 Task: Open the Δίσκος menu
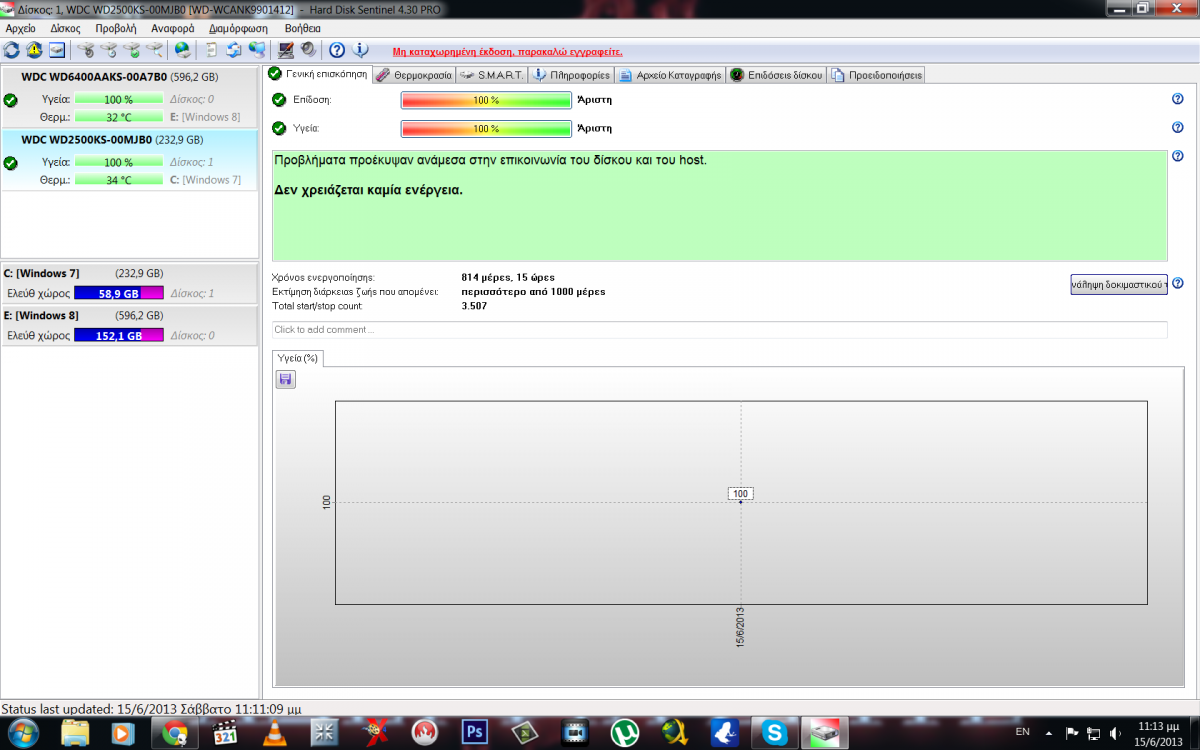65,29
